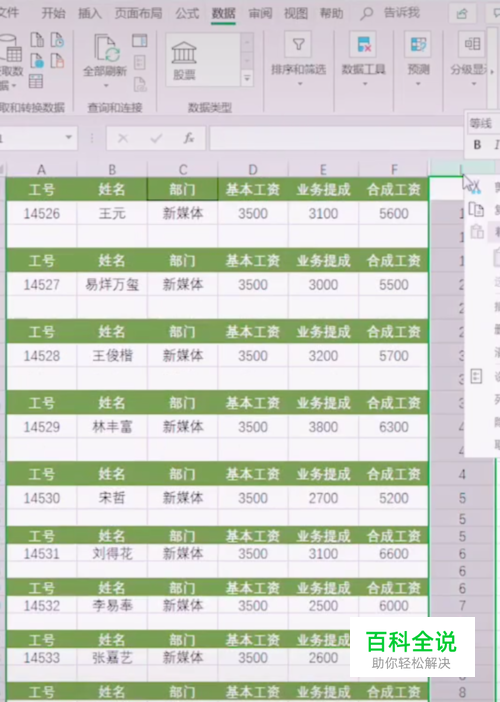Click the cell with name 宋哲
Screen dimensions: 500x702
(112, 498)
